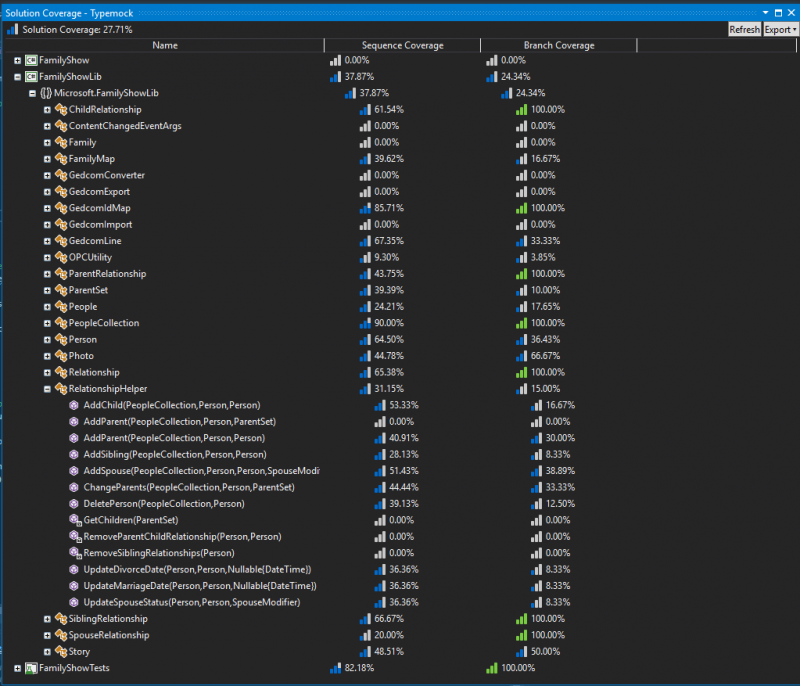
Task: Click the ContentChangedEventArgs class icon
Action: click(61, 125)
